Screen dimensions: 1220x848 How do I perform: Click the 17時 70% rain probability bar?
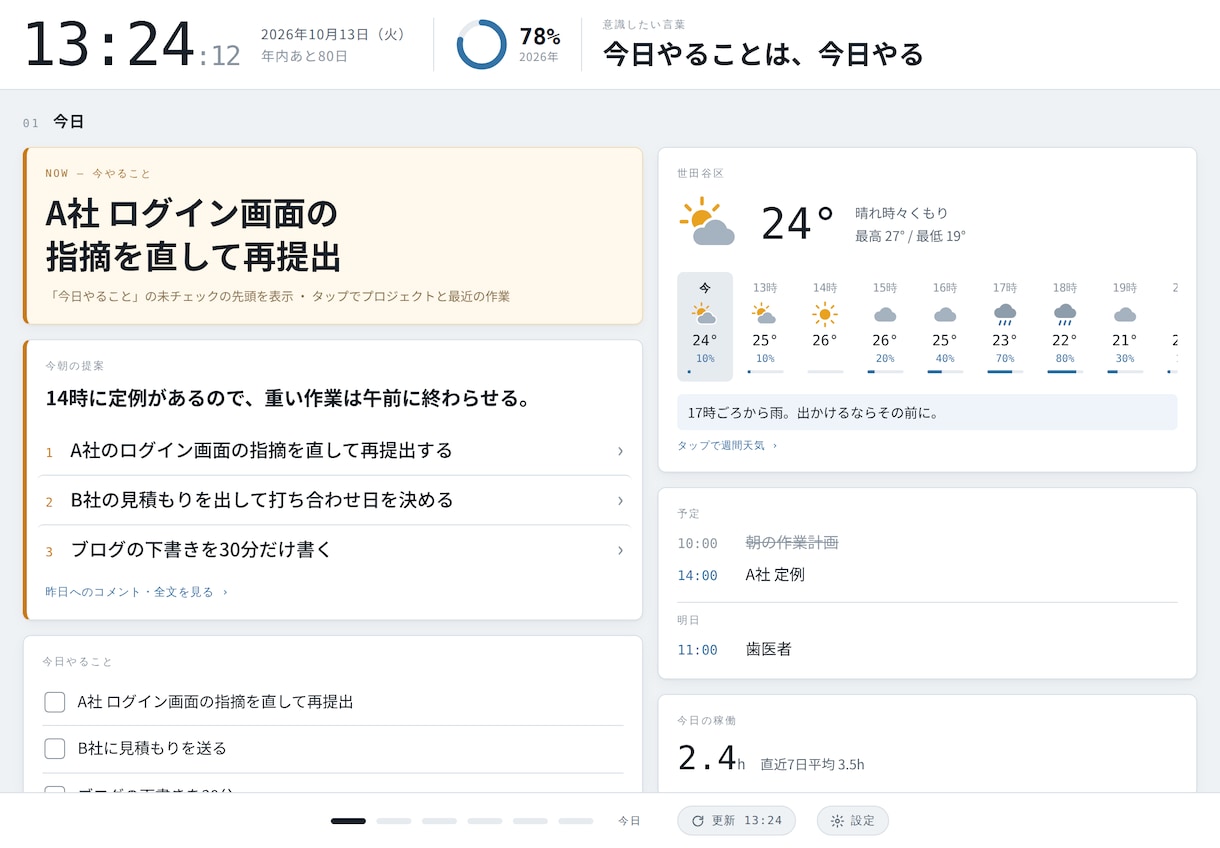tap(1005, 372)
